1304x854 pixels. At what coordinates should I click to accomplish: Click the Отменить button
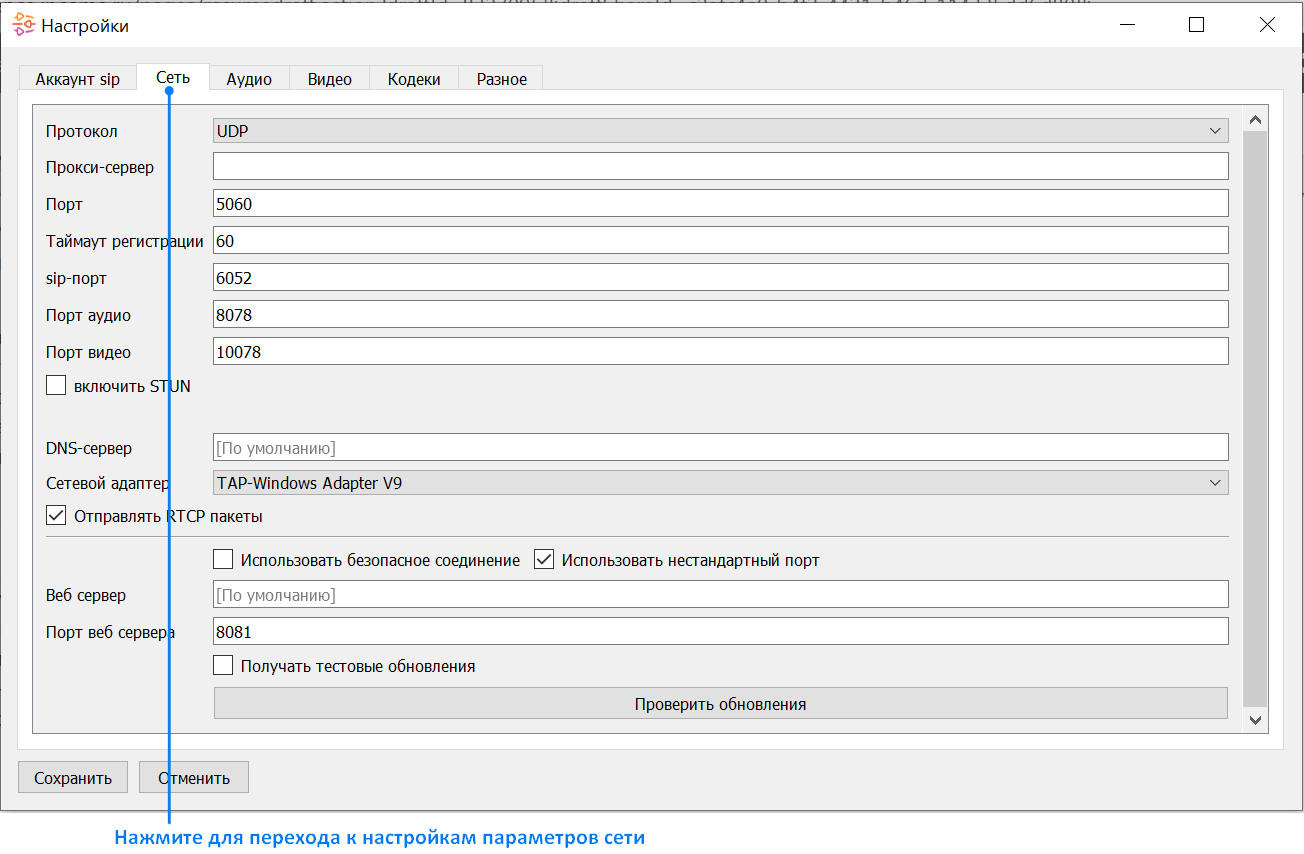(194, 778)
